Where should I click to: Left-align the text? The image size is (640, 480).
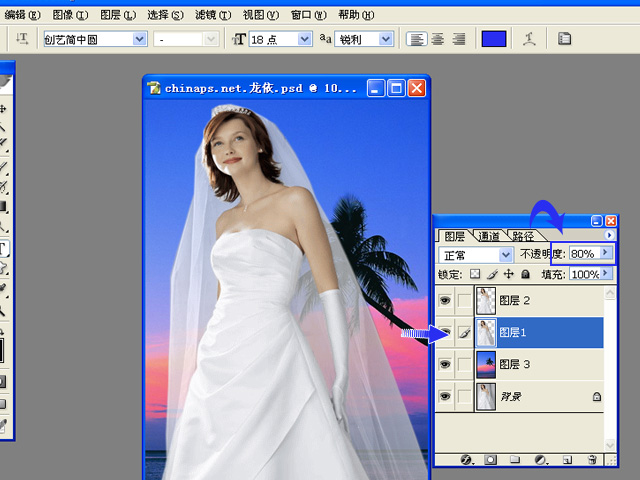pos(417,39)
